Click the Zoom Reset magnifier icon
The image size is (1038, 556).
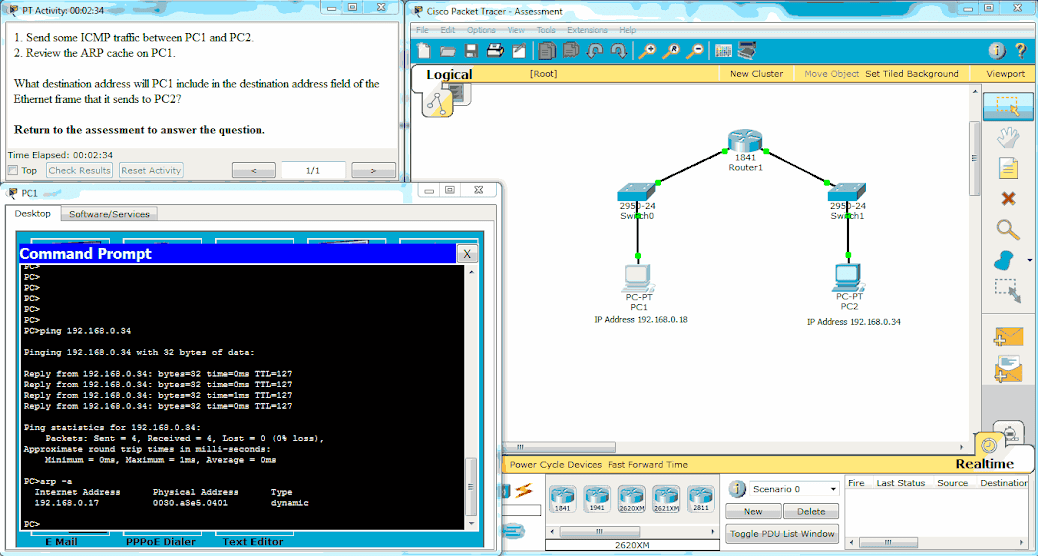coord(671,51)
